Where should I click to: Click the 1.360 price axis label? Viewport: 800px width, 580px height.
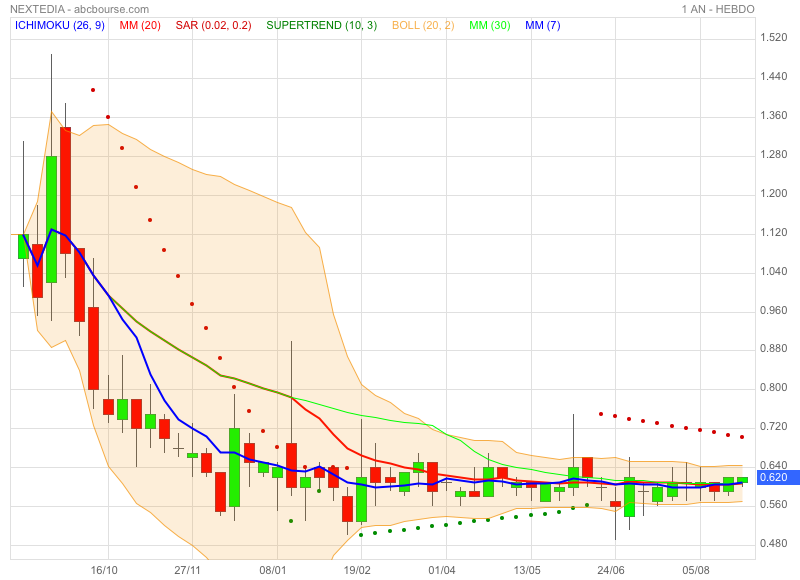click(x=773, y=115)
